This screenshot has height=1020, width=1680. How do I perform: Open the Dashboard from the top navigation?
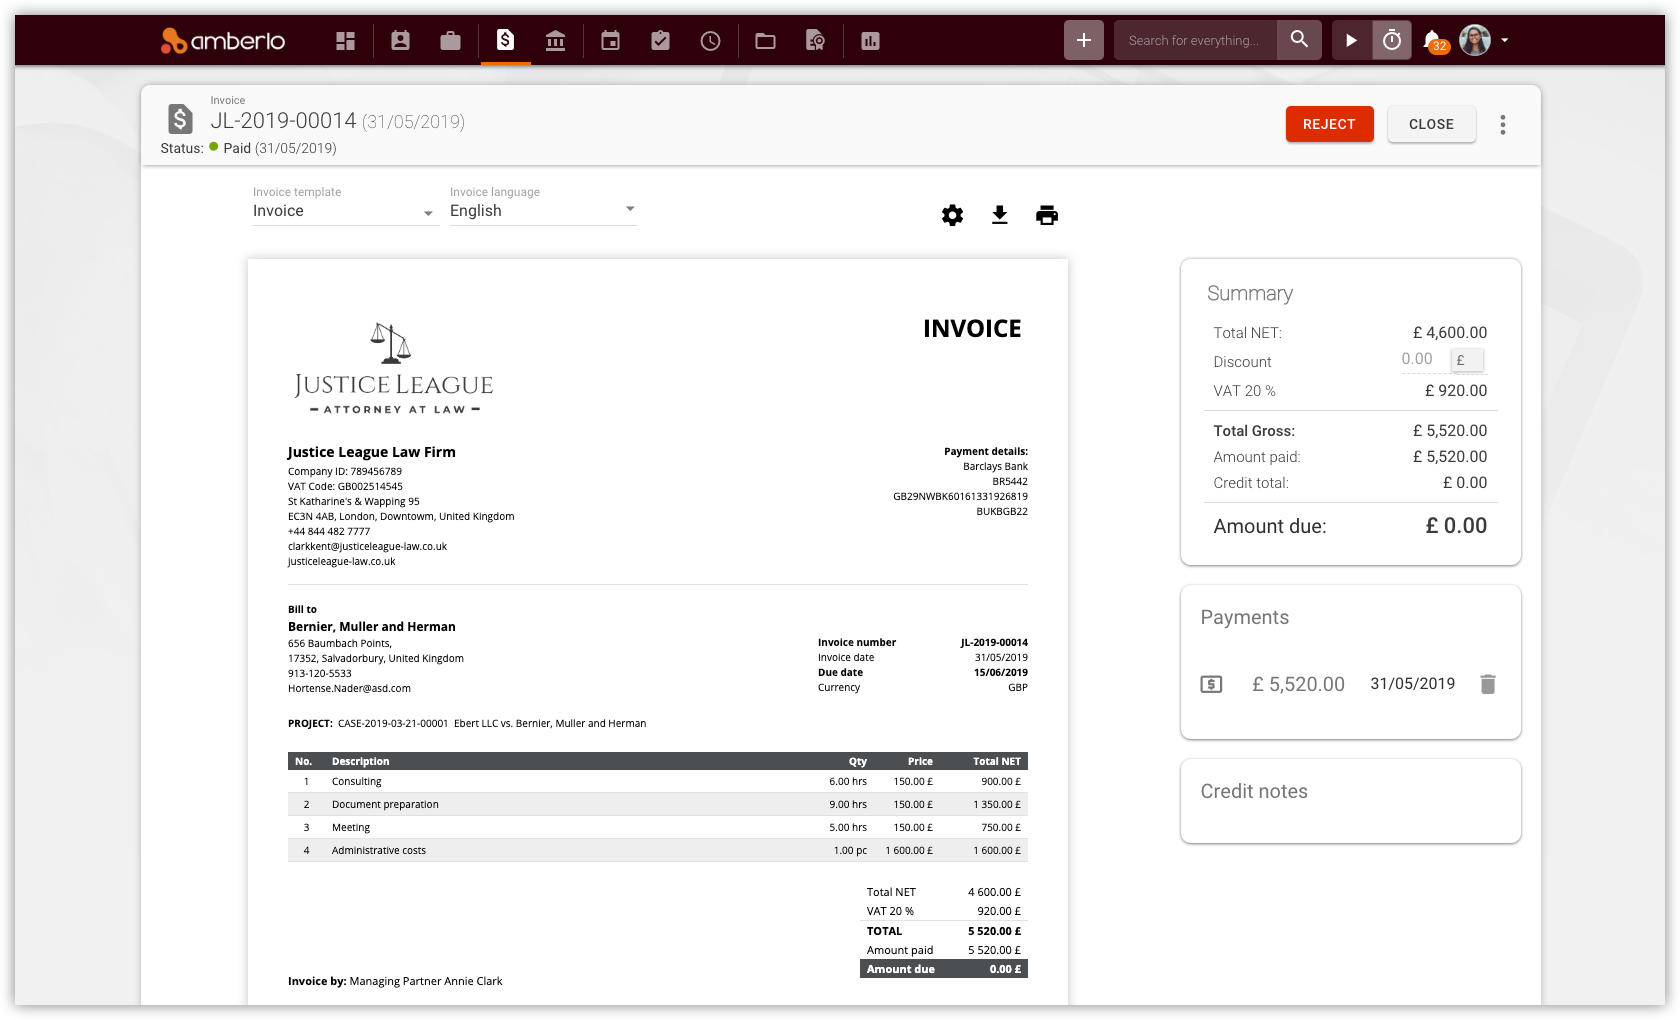point(345,41)
